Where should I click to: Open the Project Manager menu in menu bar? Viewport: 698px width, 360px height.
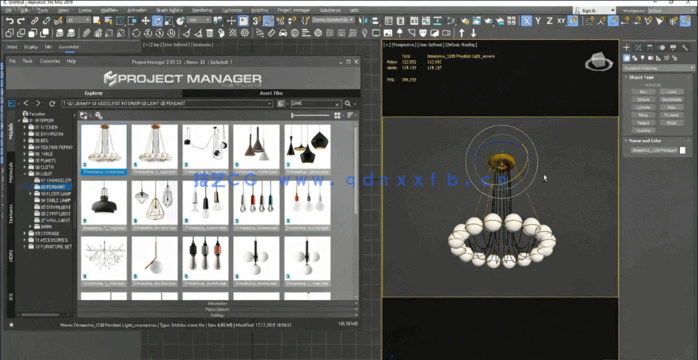click(293, 10)
